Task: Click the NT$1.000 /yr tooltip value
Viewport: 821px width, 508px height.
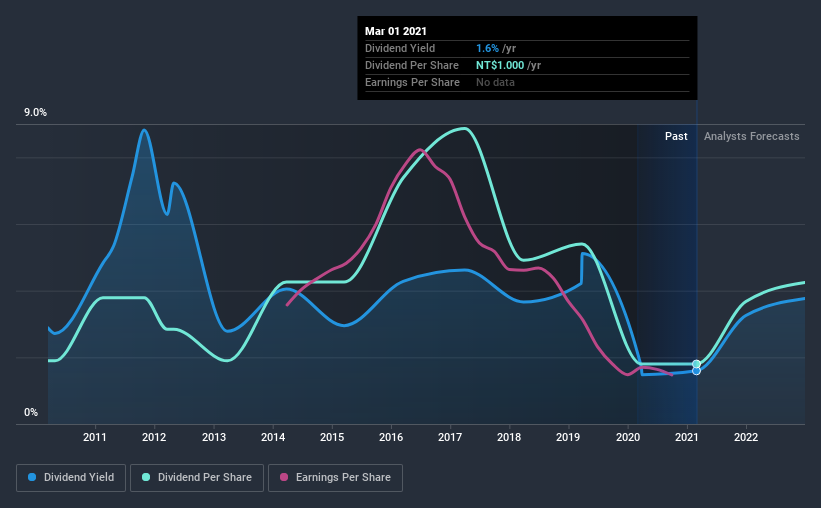Action: [x=508, y=65]
